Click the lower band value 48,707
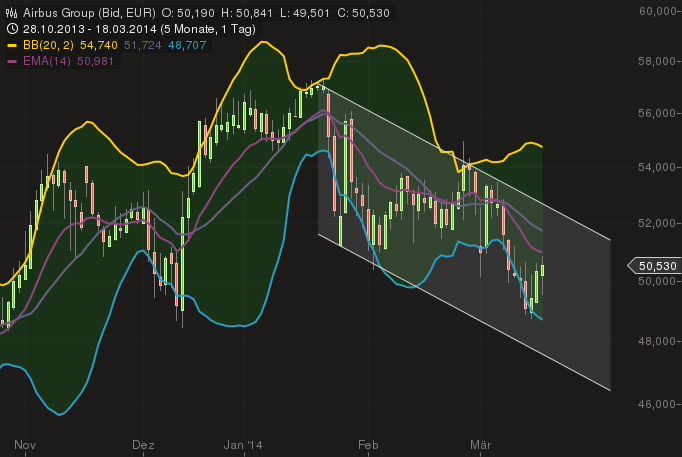Image resolution: width=682 pixels, height=457 pixels. [x=187, y=45]
